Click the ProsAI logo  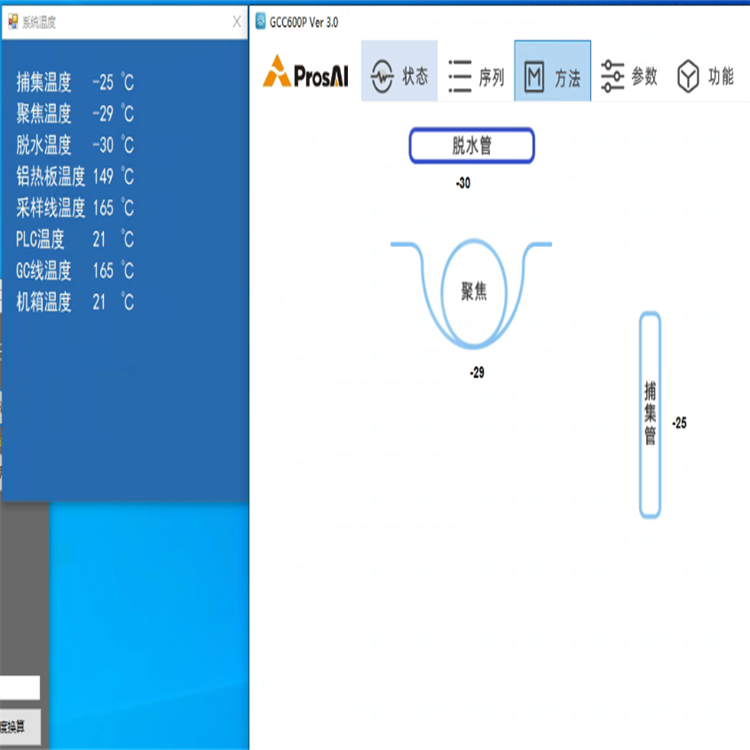(x=306, y=73)
